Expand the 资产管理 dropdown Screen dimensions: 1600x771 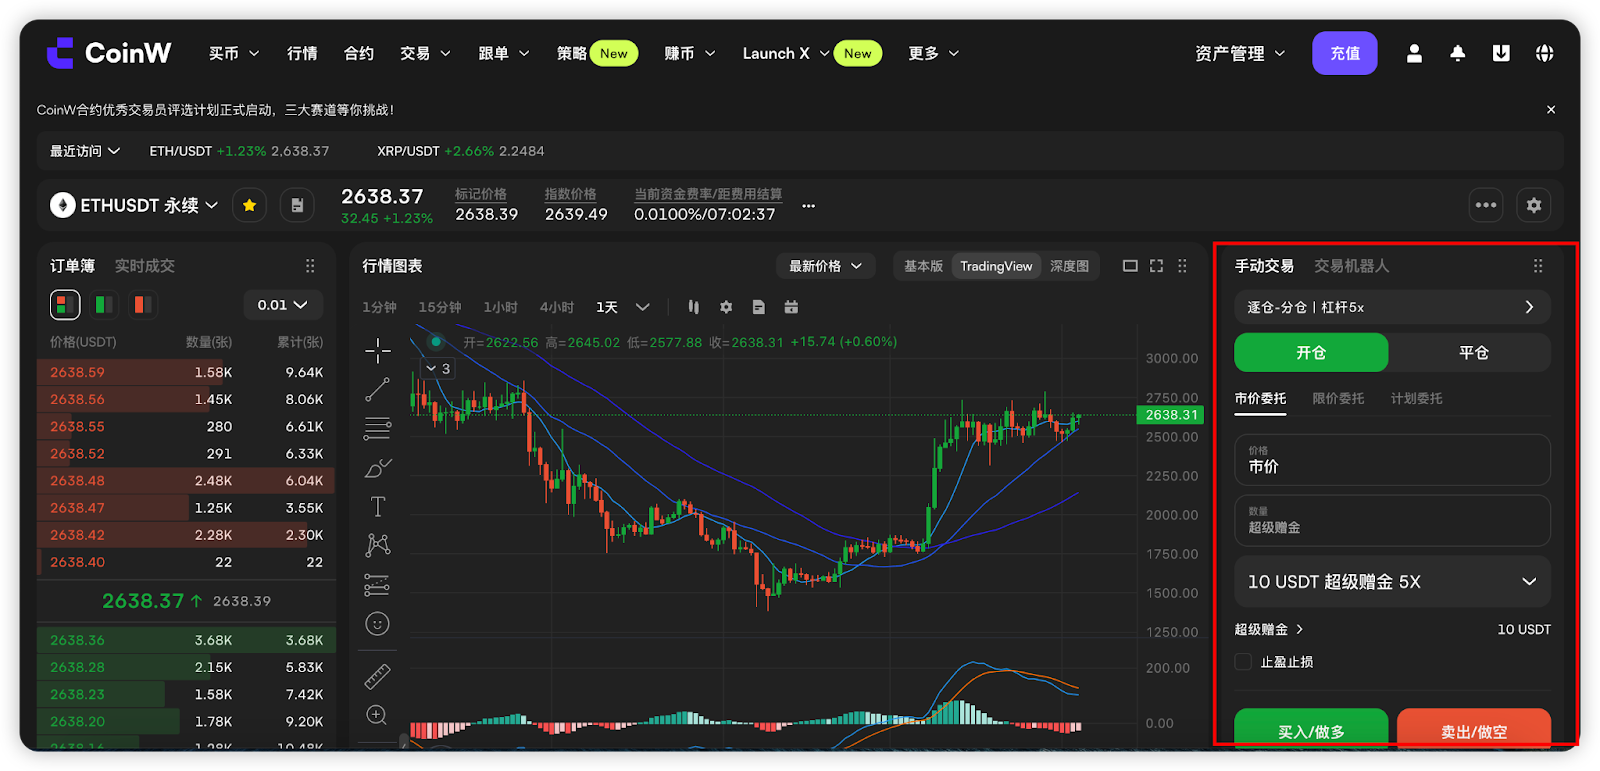coord(1240,53)
